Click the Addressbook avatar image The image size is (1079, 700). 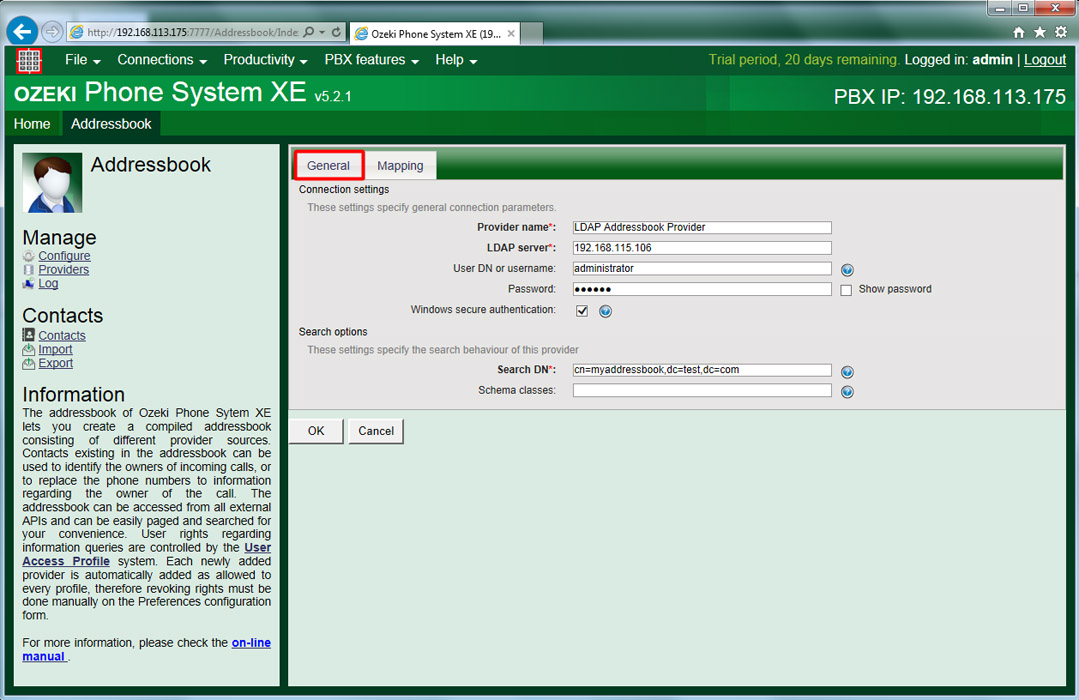(x=52, y=182)
